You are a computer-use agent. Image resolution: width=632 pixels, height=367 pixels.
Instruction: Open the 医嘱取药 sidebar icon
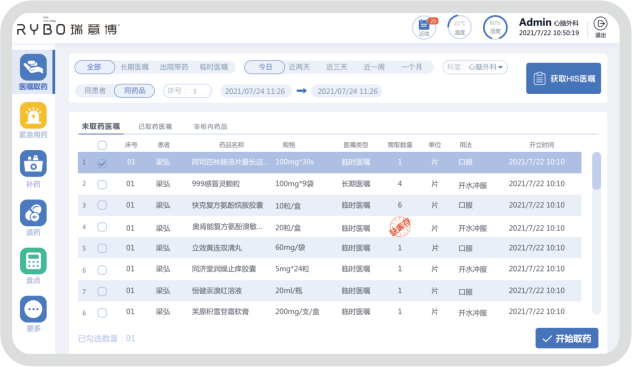[33, 67]
